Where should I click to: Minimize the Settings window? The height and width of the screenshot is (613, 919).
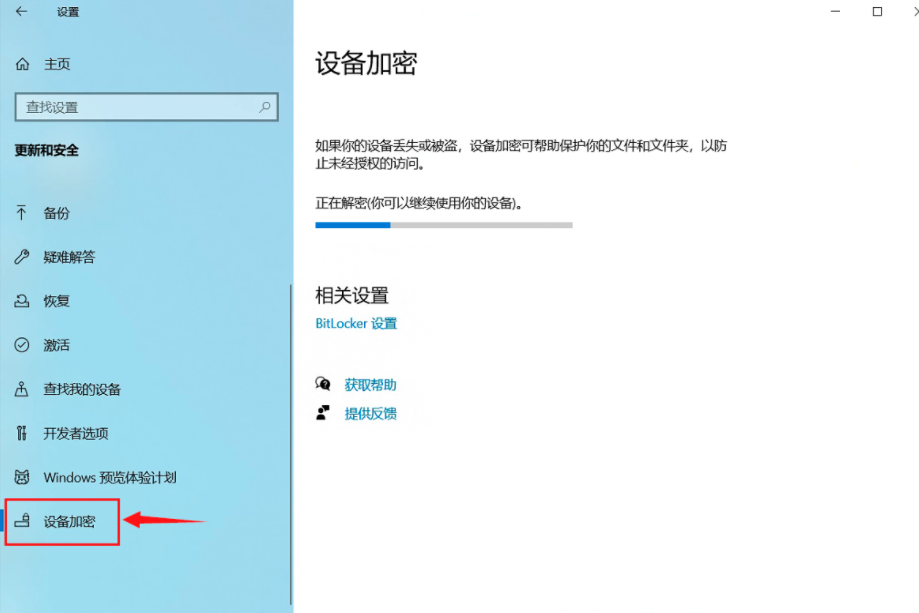coord(835,11)
